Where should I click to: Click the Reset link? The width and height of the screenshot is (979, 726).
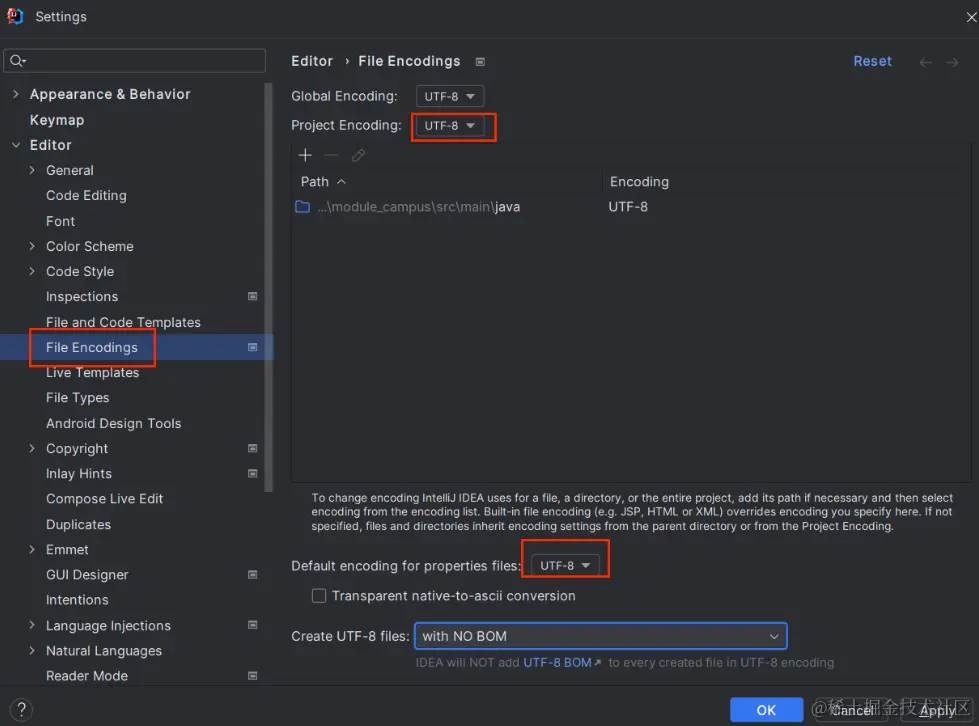tap(872, 61)
